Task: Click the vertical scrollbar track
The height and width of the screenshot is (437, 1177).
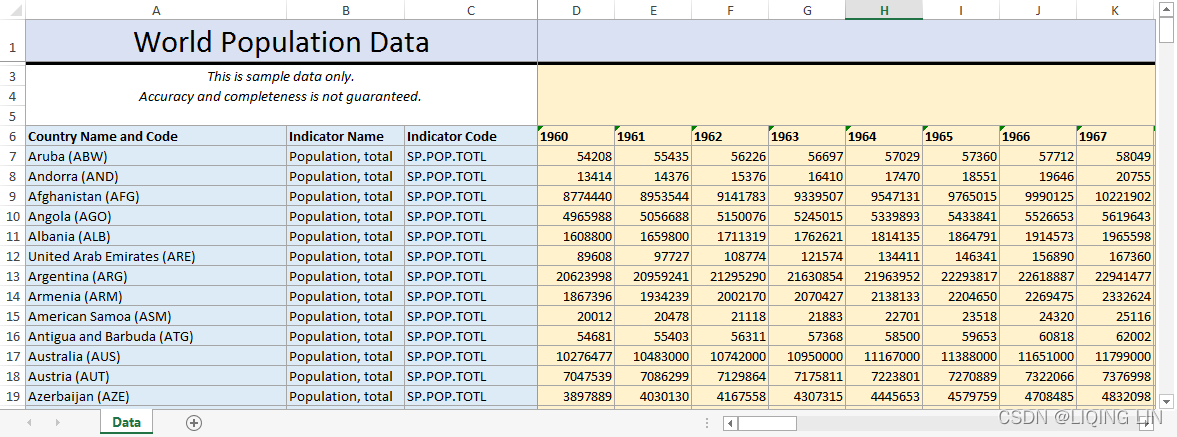Action: [x=1166, y=218]
